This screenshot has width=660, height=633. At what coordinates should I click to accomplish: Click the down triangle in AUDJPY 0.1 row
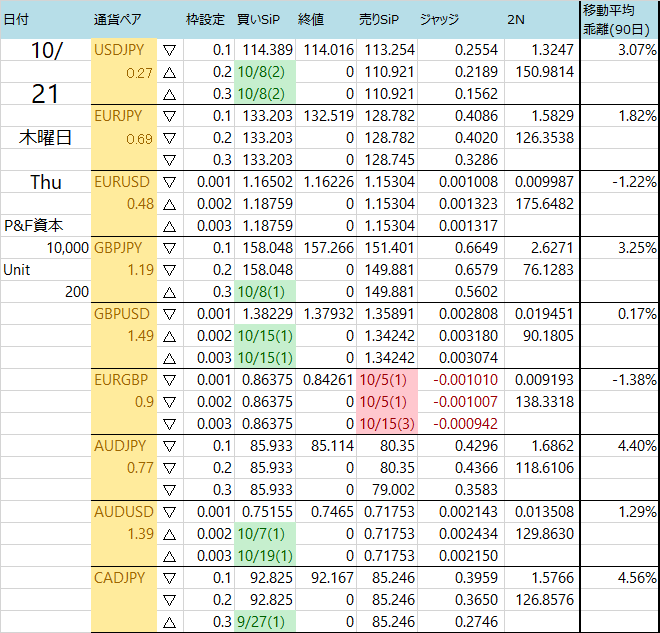170,446
